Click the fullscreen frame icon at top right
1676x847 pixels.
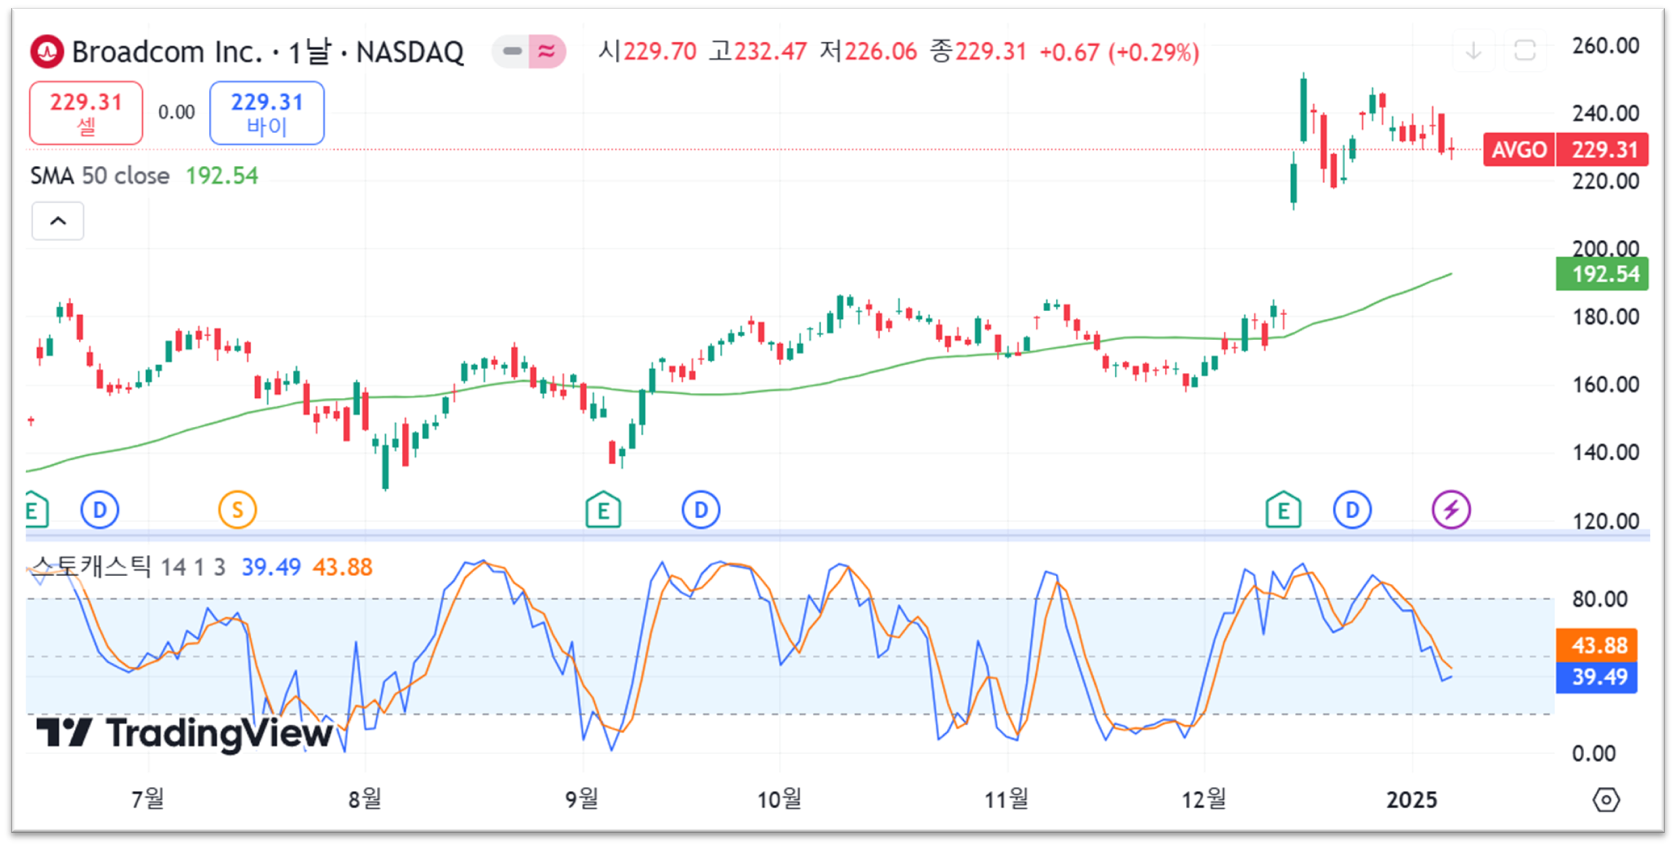tap(1525, 51)
